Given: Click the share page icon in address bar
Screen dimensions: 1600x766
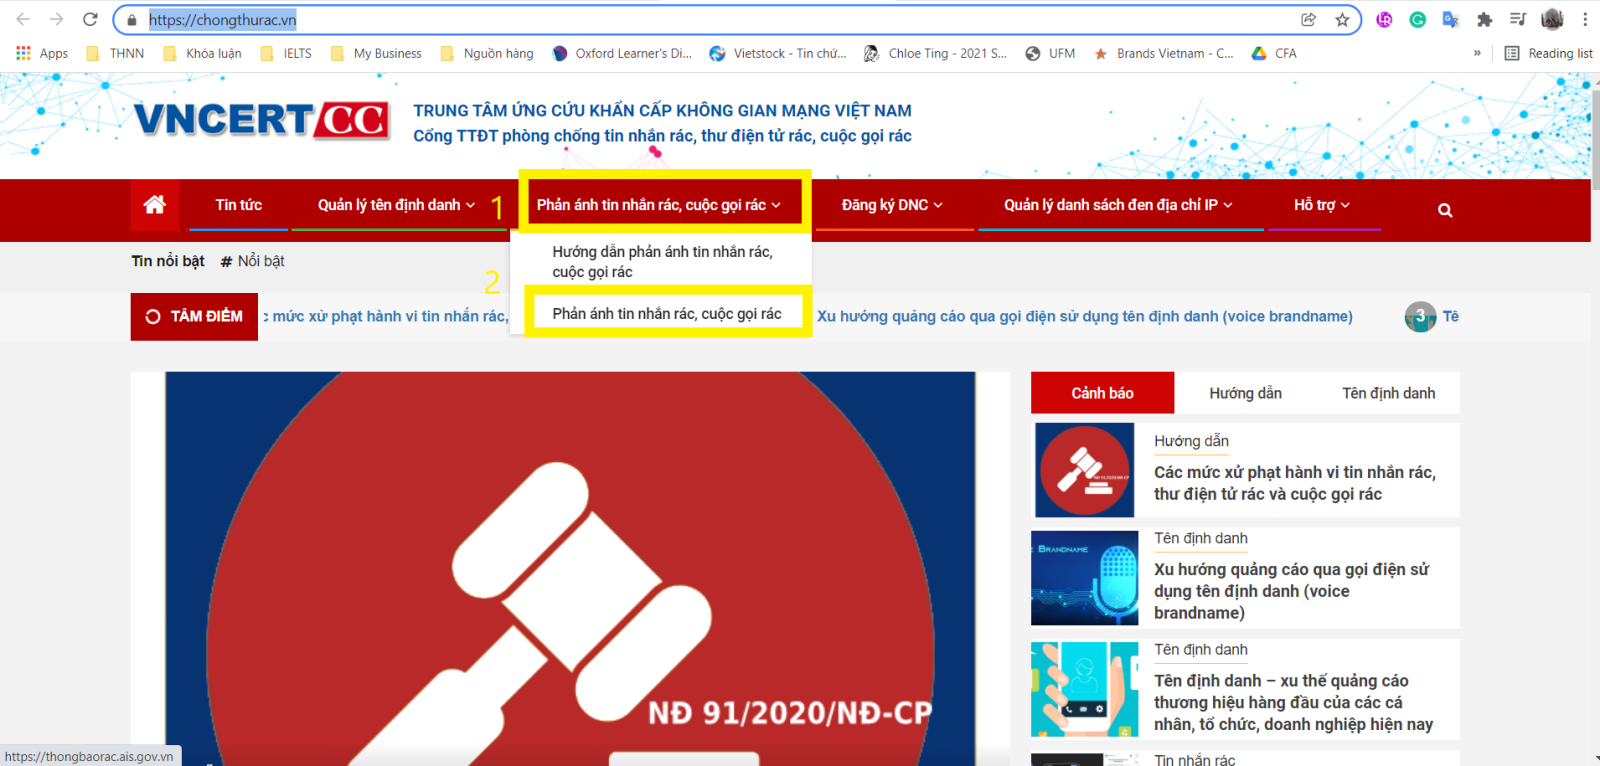Looking at the screenshot, I should (1308, 19).
